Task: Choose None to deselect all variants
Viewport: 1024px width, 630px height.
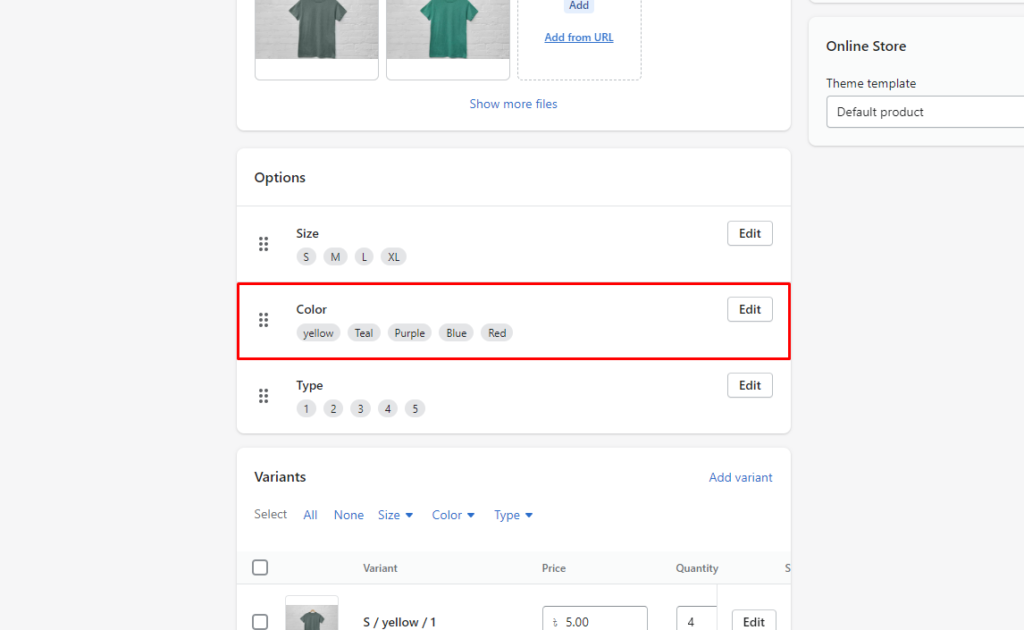Action: pos(348,514)
